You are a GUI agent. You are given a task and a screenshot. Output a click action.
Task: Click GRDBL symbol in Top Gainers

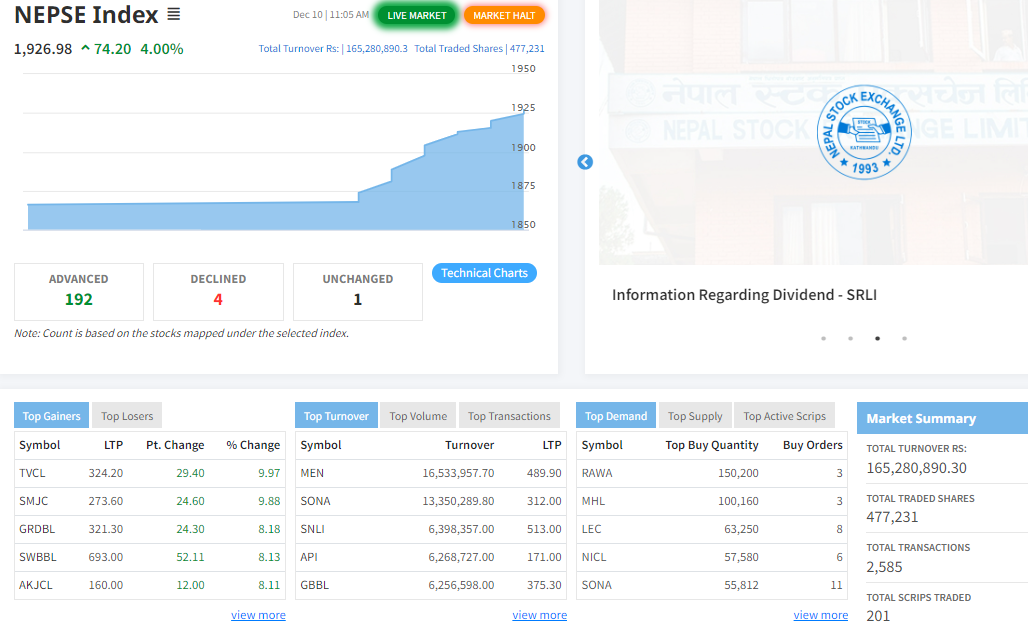37,529
